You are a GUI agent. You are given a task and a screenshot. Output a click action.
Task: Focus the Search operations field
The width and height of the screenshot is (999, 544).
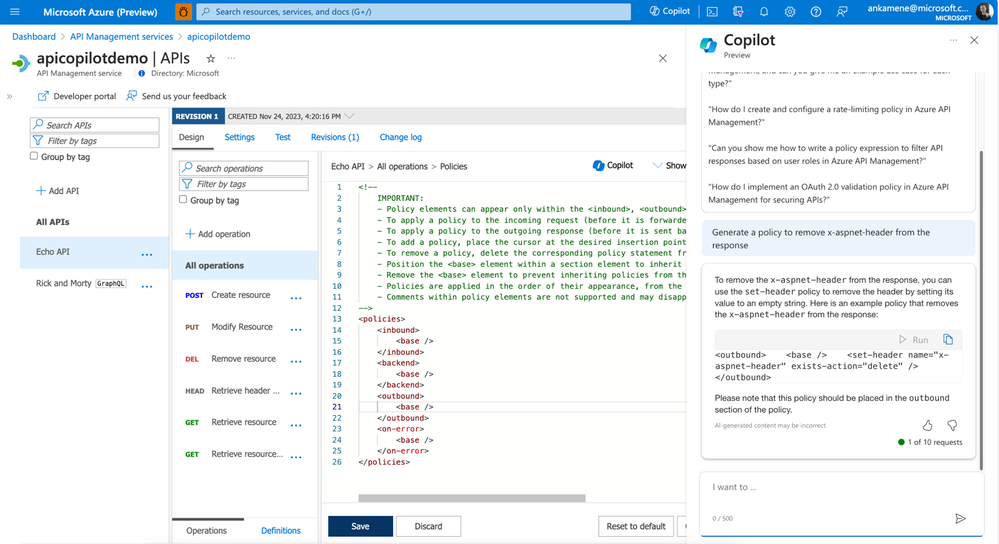244,168
